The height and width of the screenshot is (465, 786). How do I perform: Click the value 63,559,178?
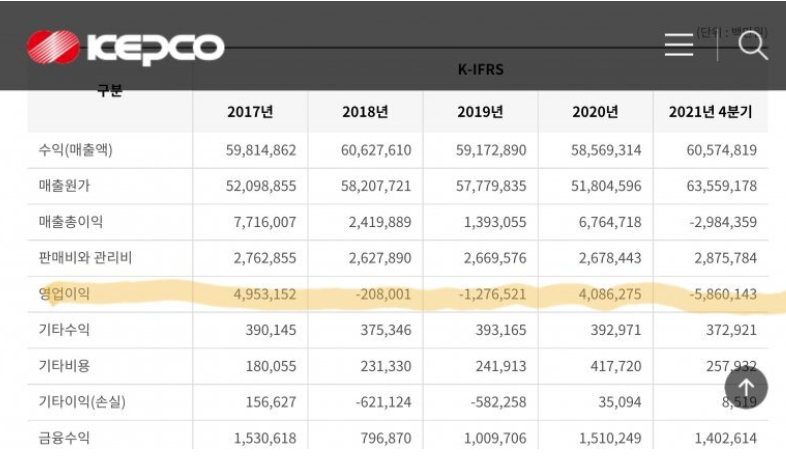point(721,186)
